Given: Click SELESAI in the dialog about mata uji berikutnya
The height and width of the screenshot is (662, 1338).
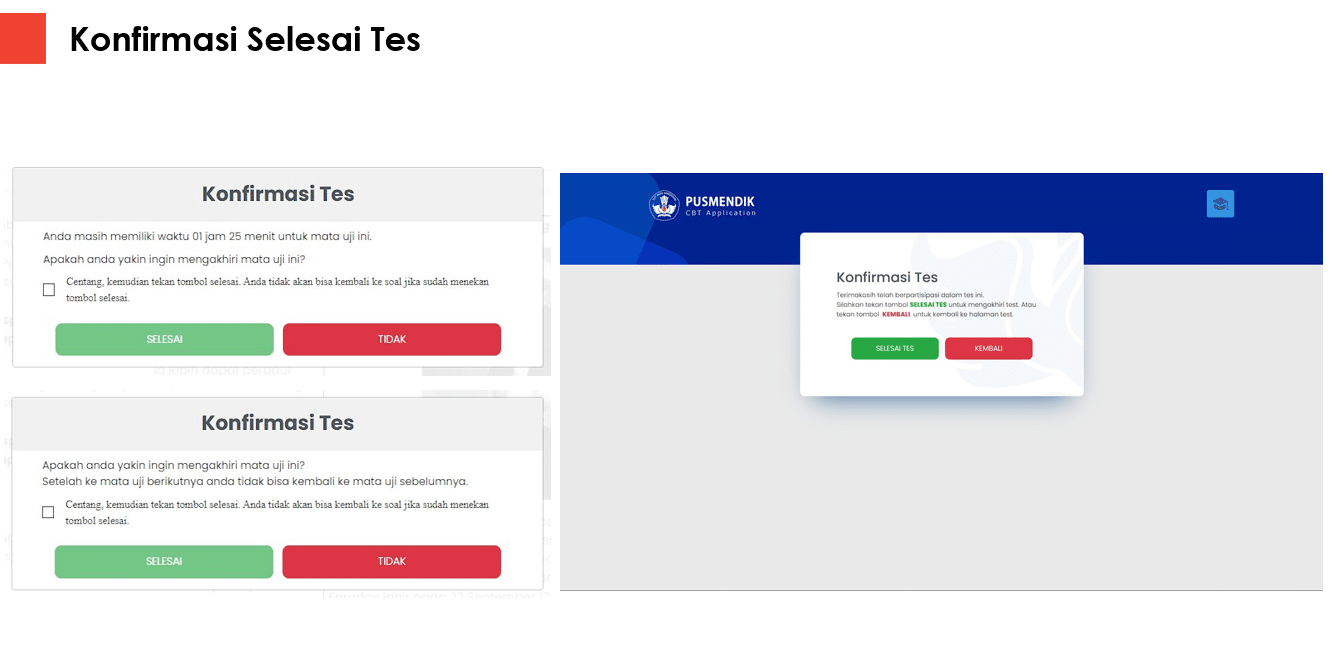Looking at the screenshot, I should tap(164, 561).
